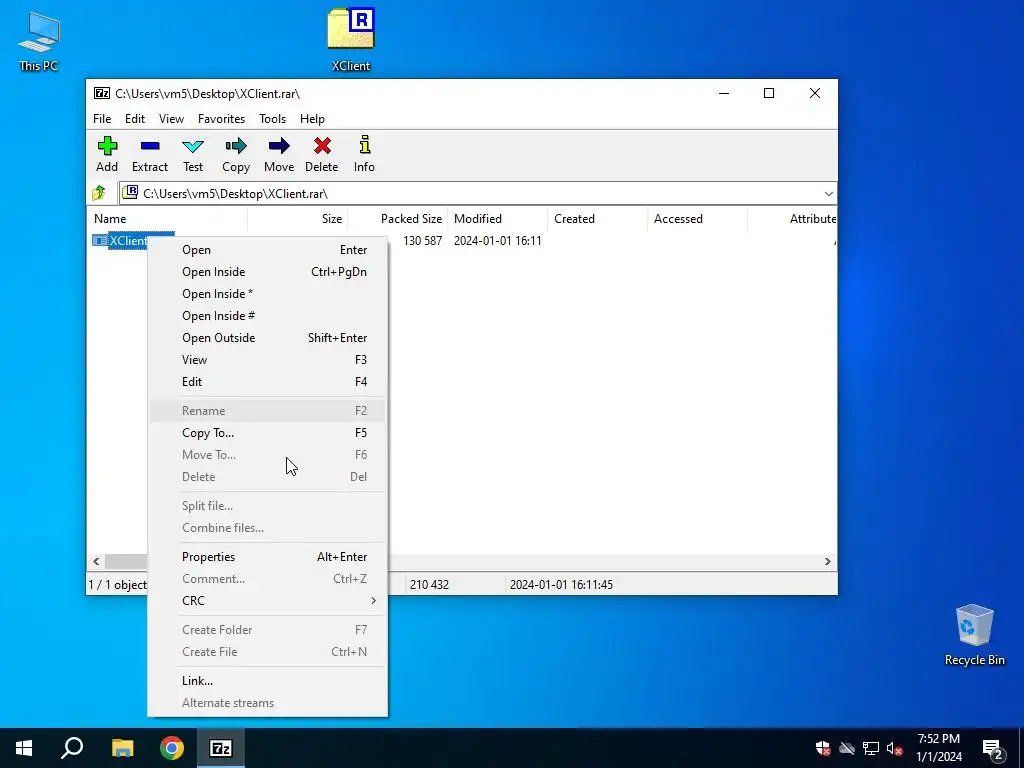
Task: Expand address bar path dropdown
Action: [828, 193]
